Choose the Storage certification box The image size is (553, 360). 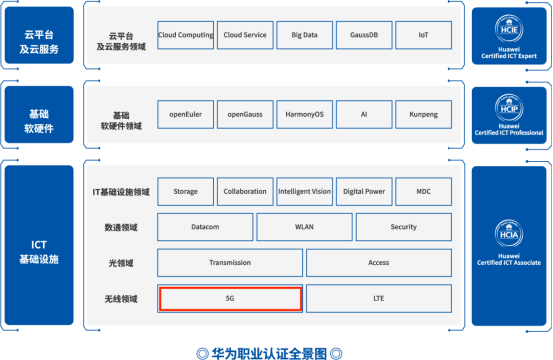(186, 191)
